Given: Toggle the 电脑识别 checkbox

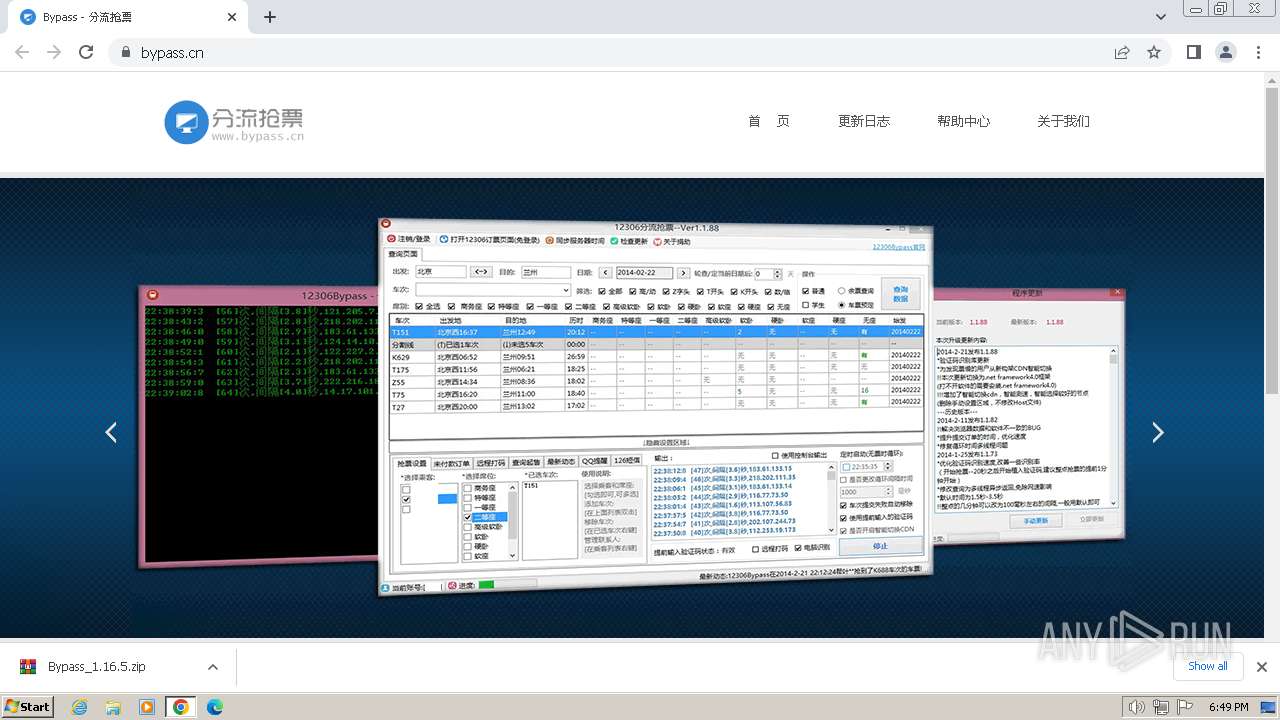Looking at the screenshot, I should pyautogui.click(x=797, y=548).
